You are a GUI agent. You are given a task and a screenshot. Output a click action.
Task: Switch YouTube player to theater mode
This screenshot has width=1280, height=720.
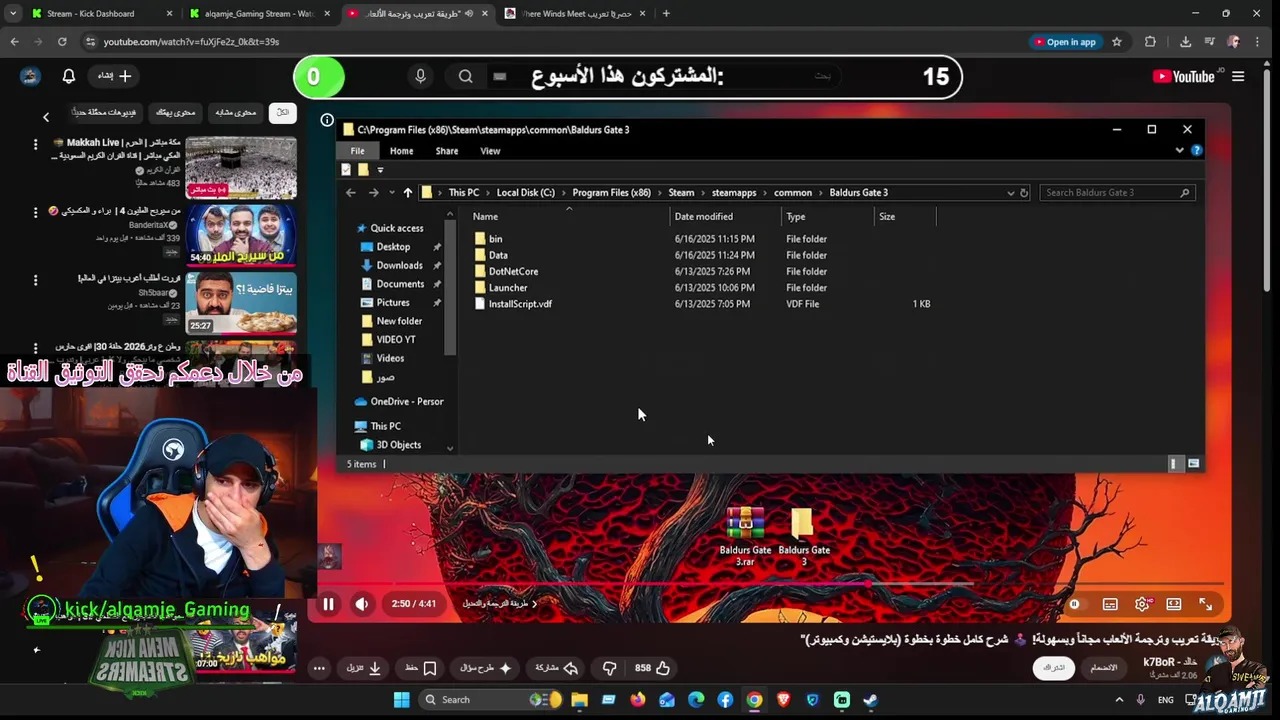tap(1174, 604)
